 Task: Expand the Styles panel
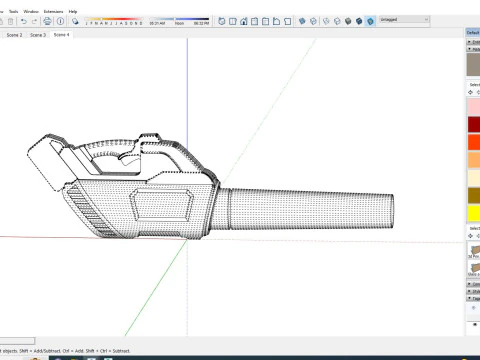tap(473, 291)
